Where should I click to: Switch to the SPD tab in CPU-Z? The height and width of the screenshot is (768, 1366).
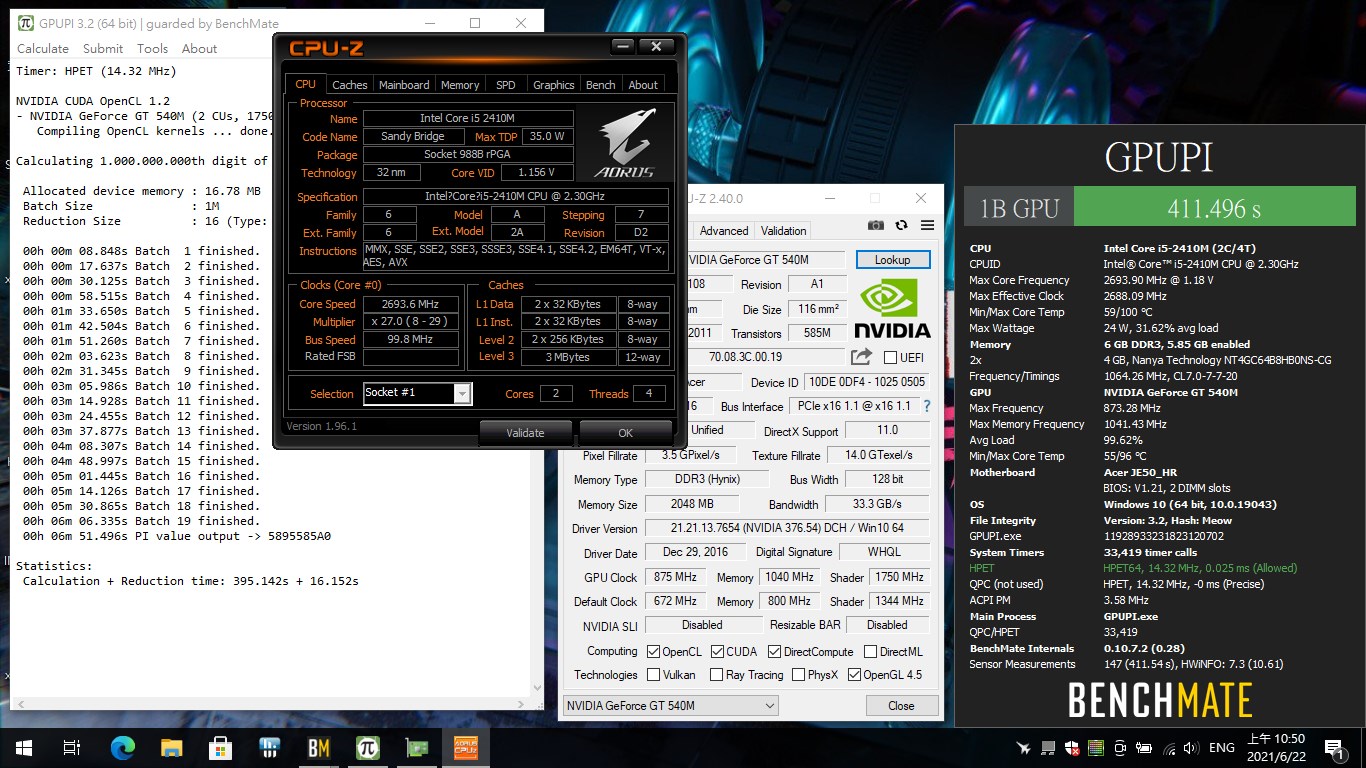coord(506,85)
